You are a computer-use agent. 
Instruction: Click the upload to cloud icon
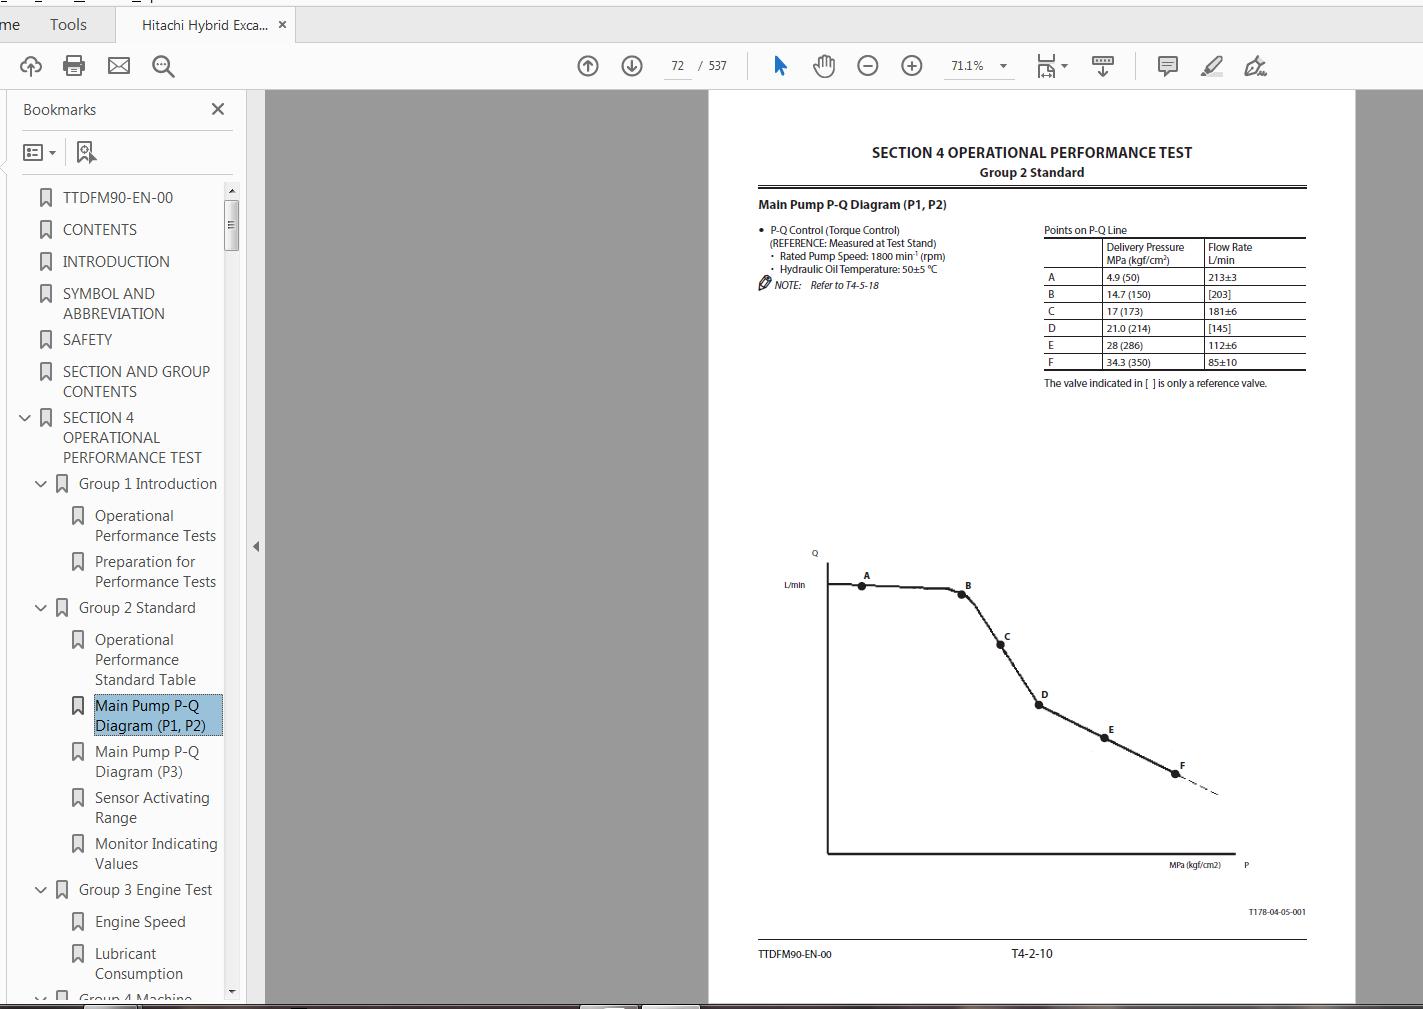coord(31,66)
